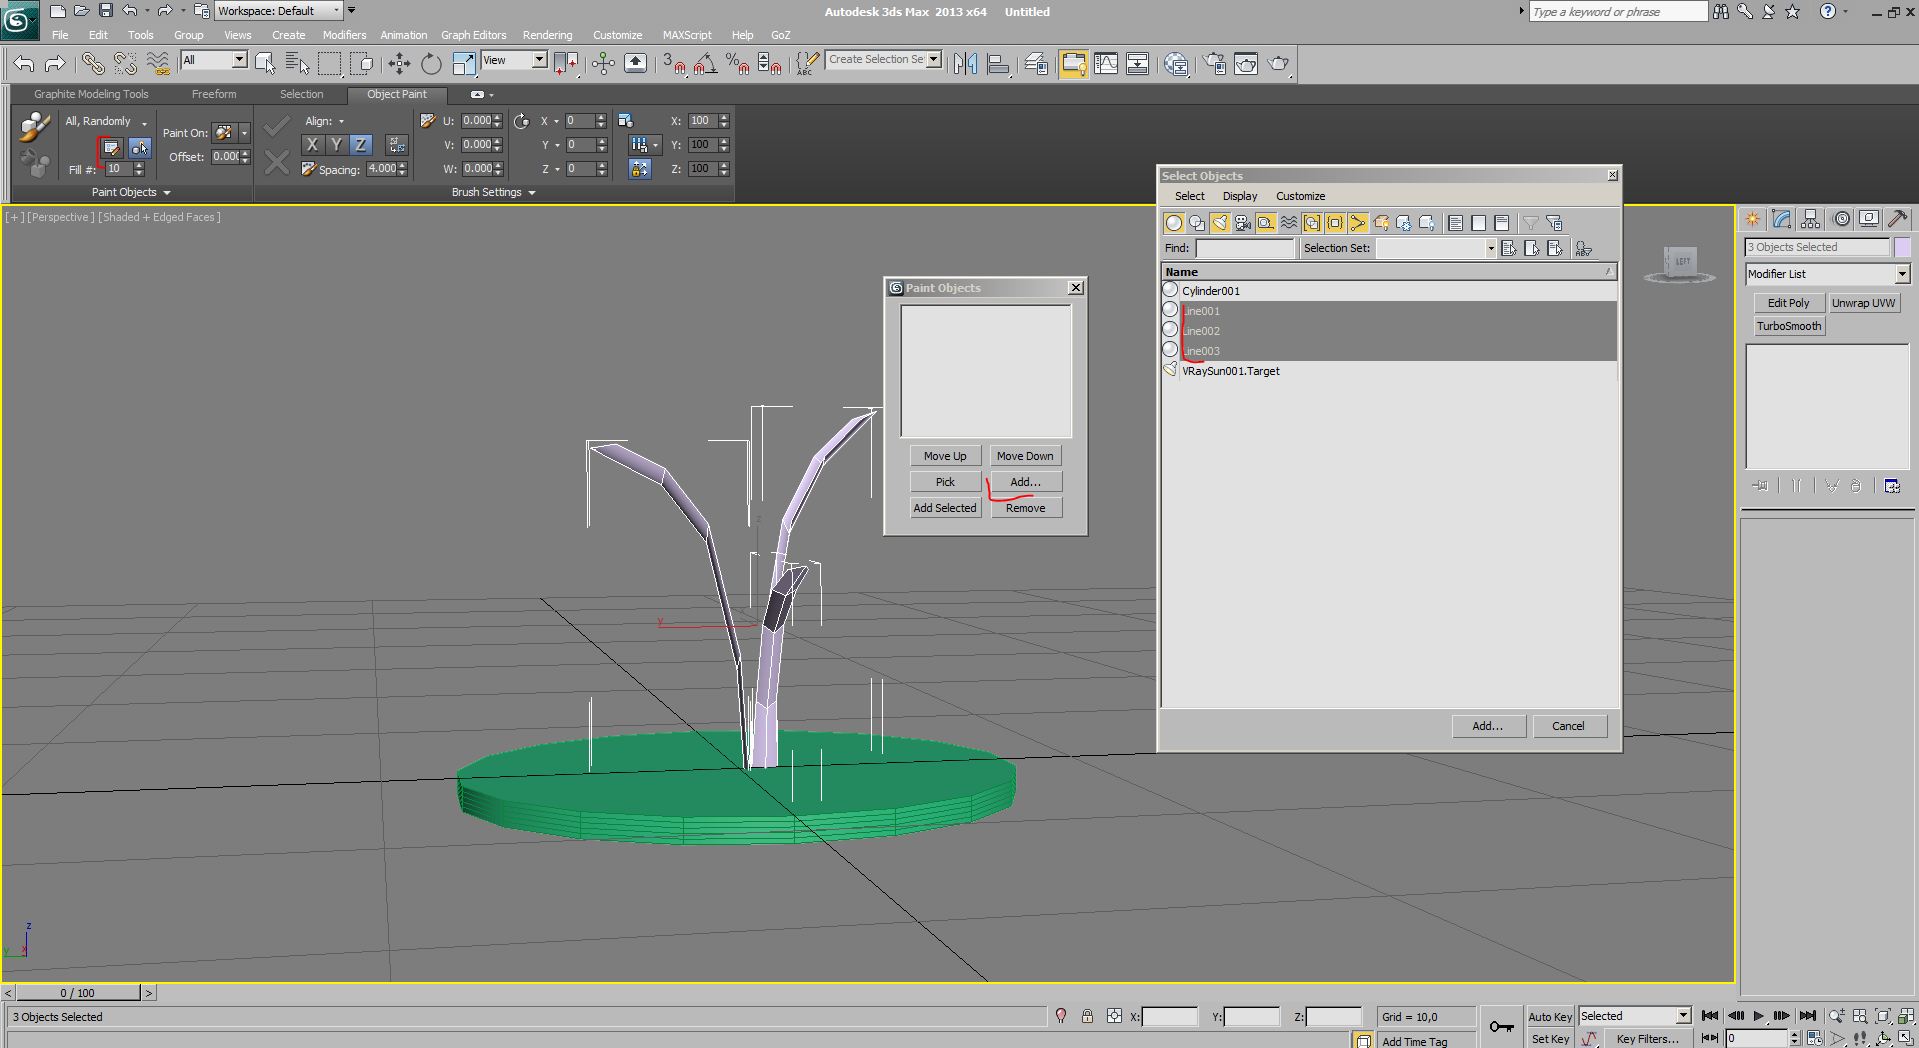Screen dimensions: 1919x1048
Task: Open the Utilities panel hammer icon
Action: [x=1897, y=219]
